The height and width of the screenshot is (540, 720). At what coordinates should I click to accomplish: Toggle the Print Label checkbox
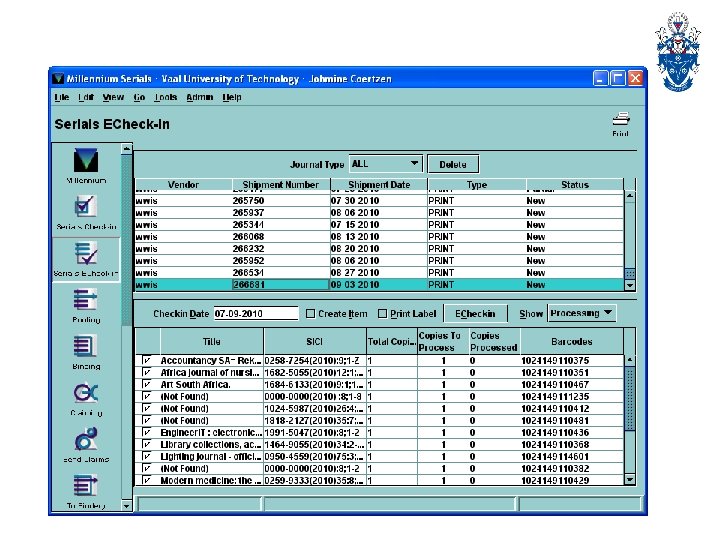(x=382, y=314)
